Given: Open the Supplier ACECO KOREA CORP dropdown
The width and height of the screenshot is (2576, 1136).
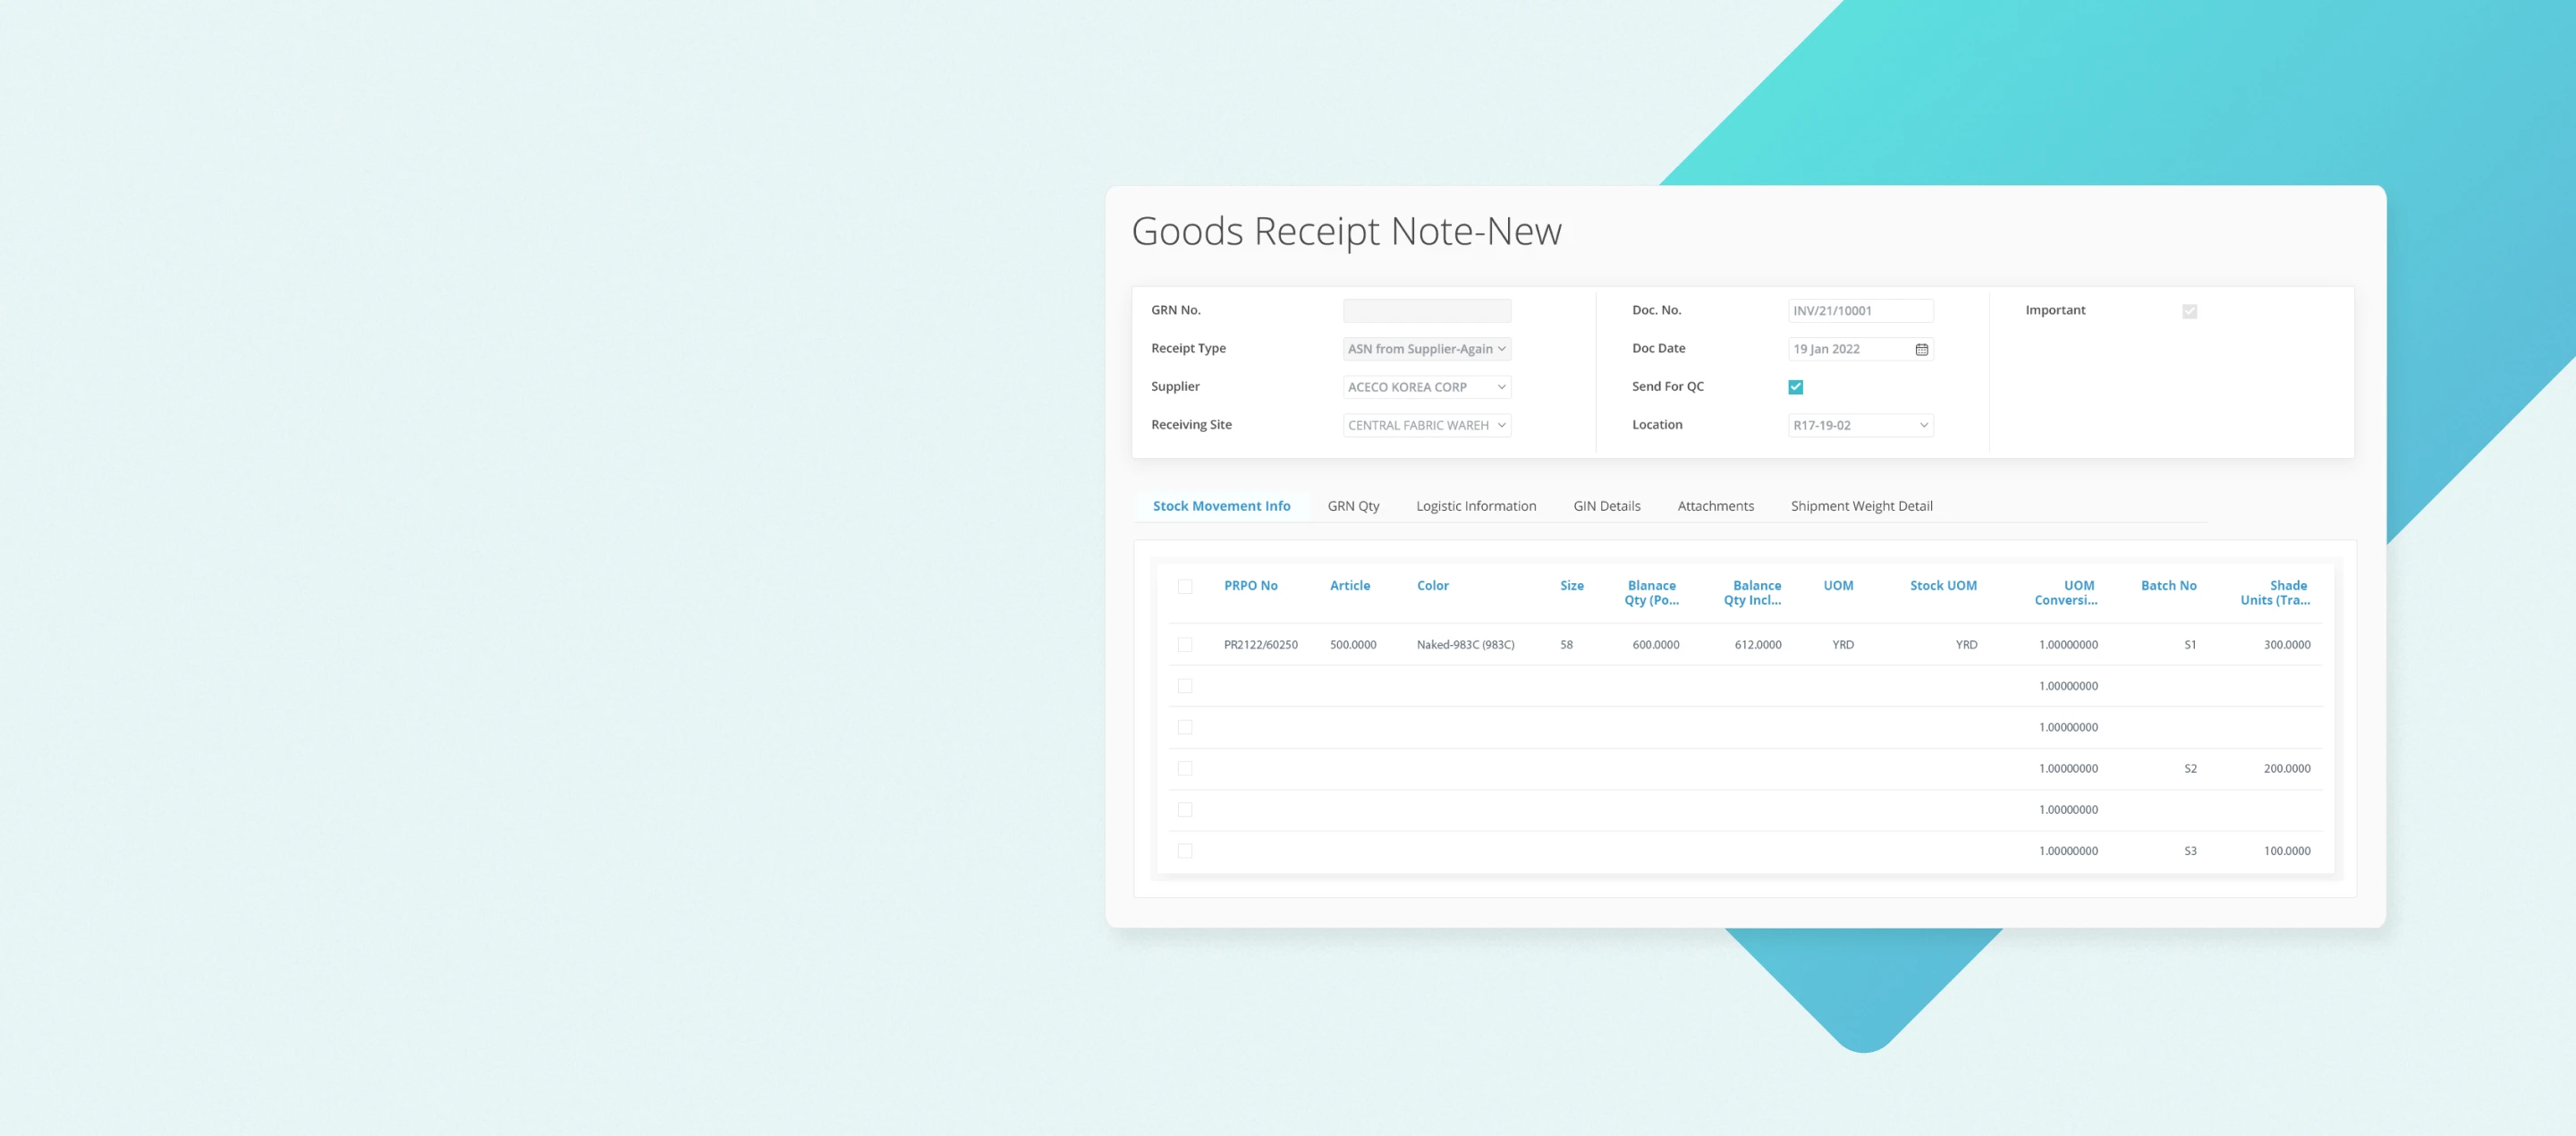Looking at the screenshot, I should pyautogui.click(x=1426, y=387).
